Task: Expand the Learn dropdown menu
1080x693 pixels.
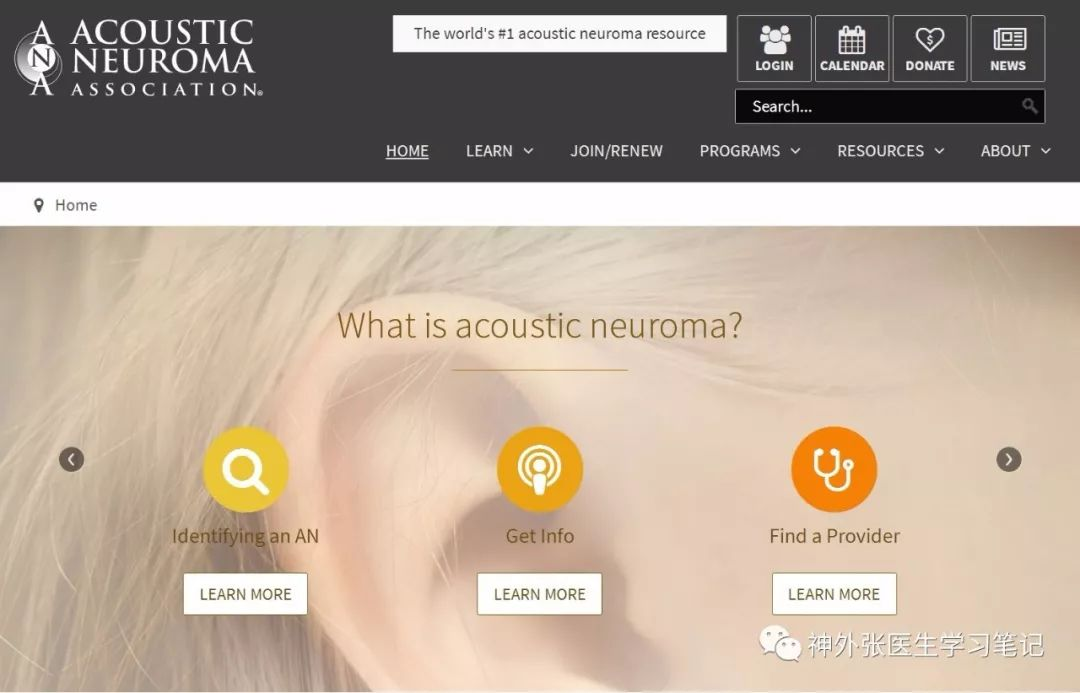Action: (x=499, y=151)
